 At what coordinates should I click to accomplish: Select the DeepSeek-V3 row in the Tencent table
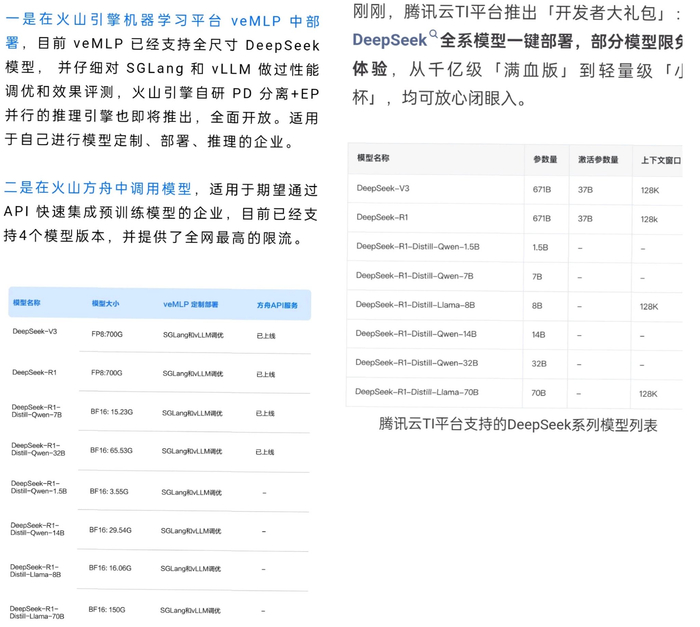tap(515, 189)
